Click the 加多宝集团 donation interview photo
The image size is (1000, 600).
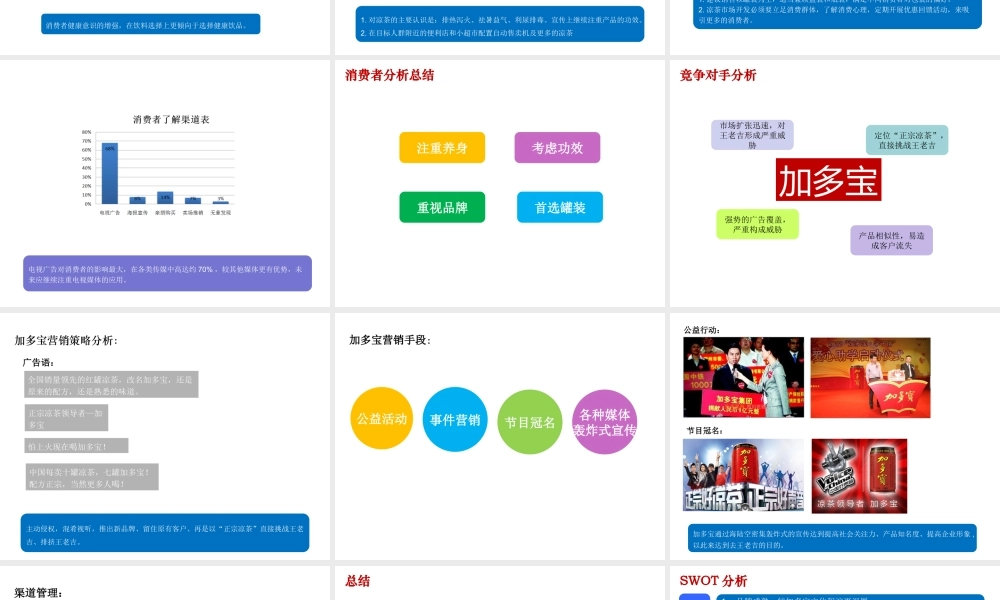click(x=744, y=377)
